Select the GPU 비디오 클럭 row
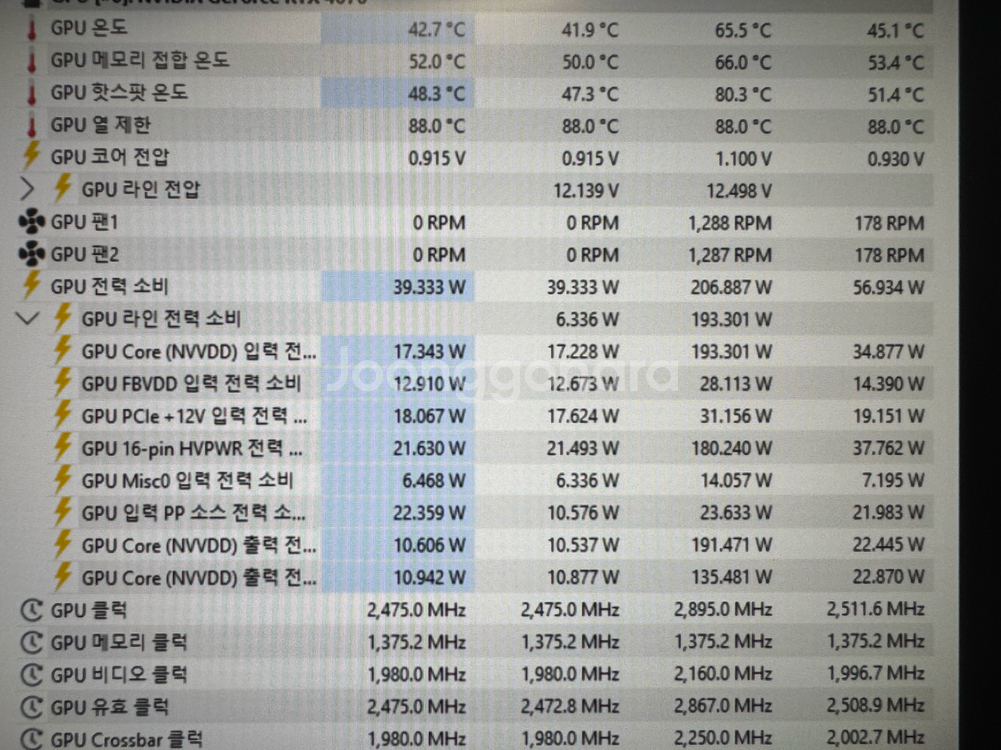Image resolution: width=1001 pixels, height=750 pixels. [x=118, y=674]
